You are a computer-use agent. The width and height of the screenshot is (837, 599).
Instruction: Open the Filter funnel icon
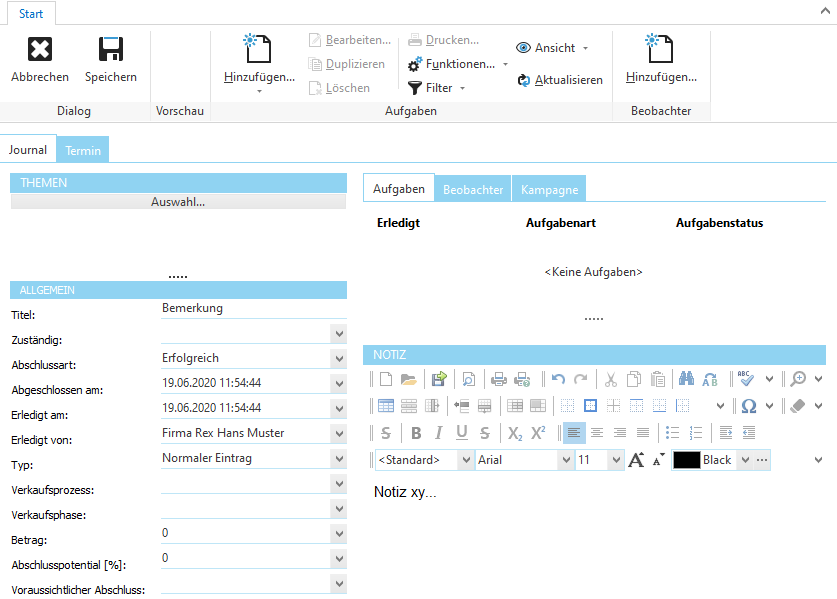click(x=414, y=86)
